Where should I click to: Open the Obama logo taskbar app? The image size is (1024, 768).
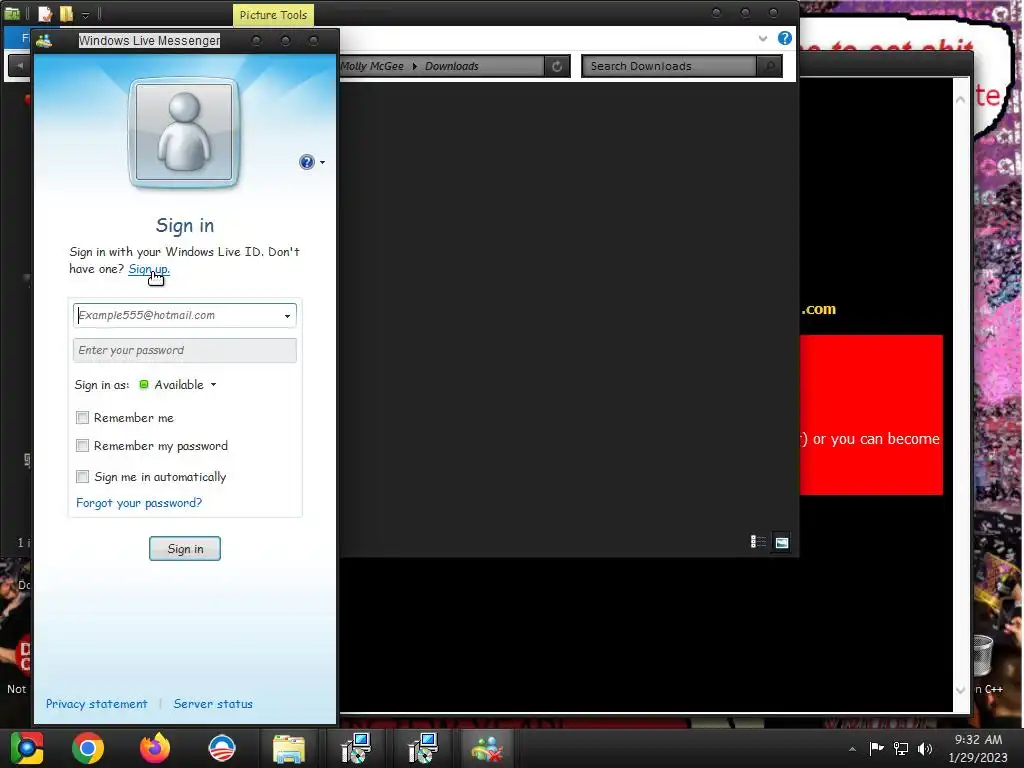(222, 748)
